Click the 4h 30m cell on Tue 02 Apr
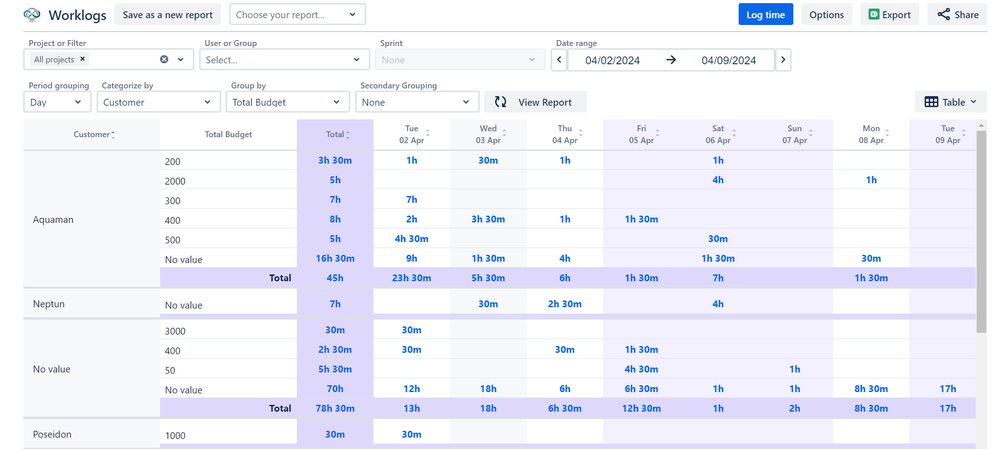The width and height of the screenshot is (999, 449). click(412, 239)
